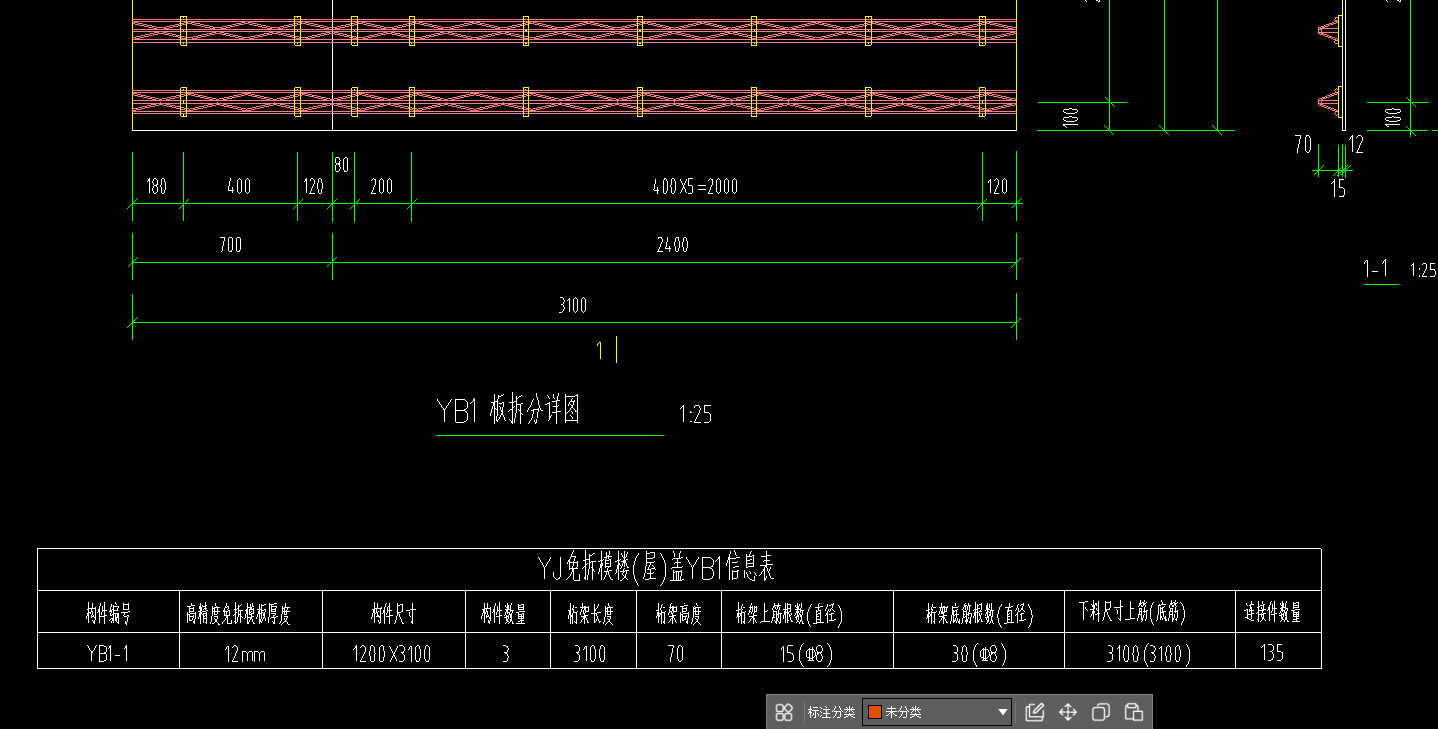Image resolution: width=1438 pixels, height=729 pixels.
Task: Select the 3100 overall length dimension in drawing
Action: click(573, 305)
